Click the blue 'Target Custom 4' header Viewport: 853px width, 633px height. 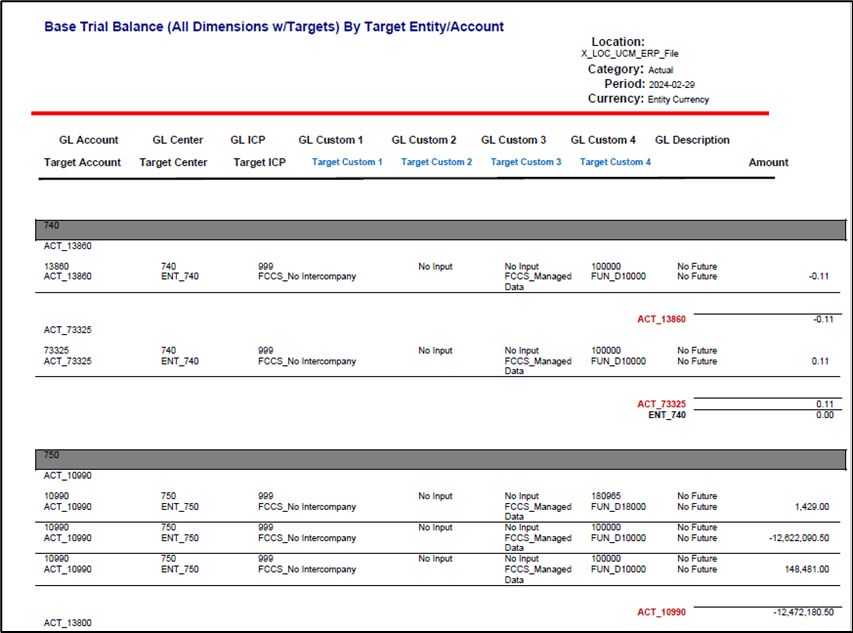(615, 162)
